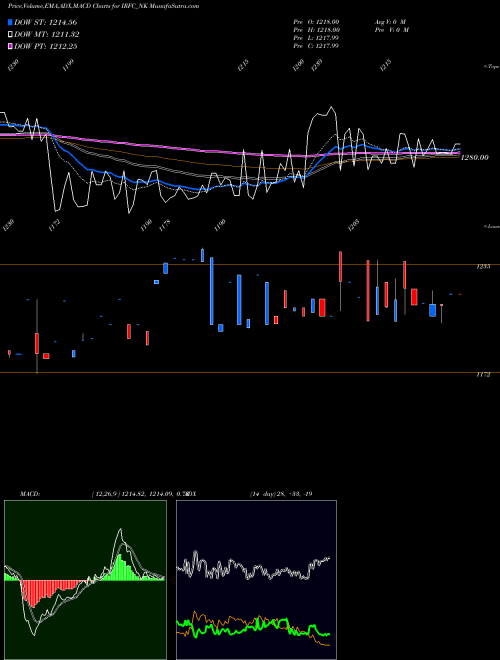
Task: Open the ADX indicator thumbnail chart
Action: pyautogui.click(x=256, y=580)
